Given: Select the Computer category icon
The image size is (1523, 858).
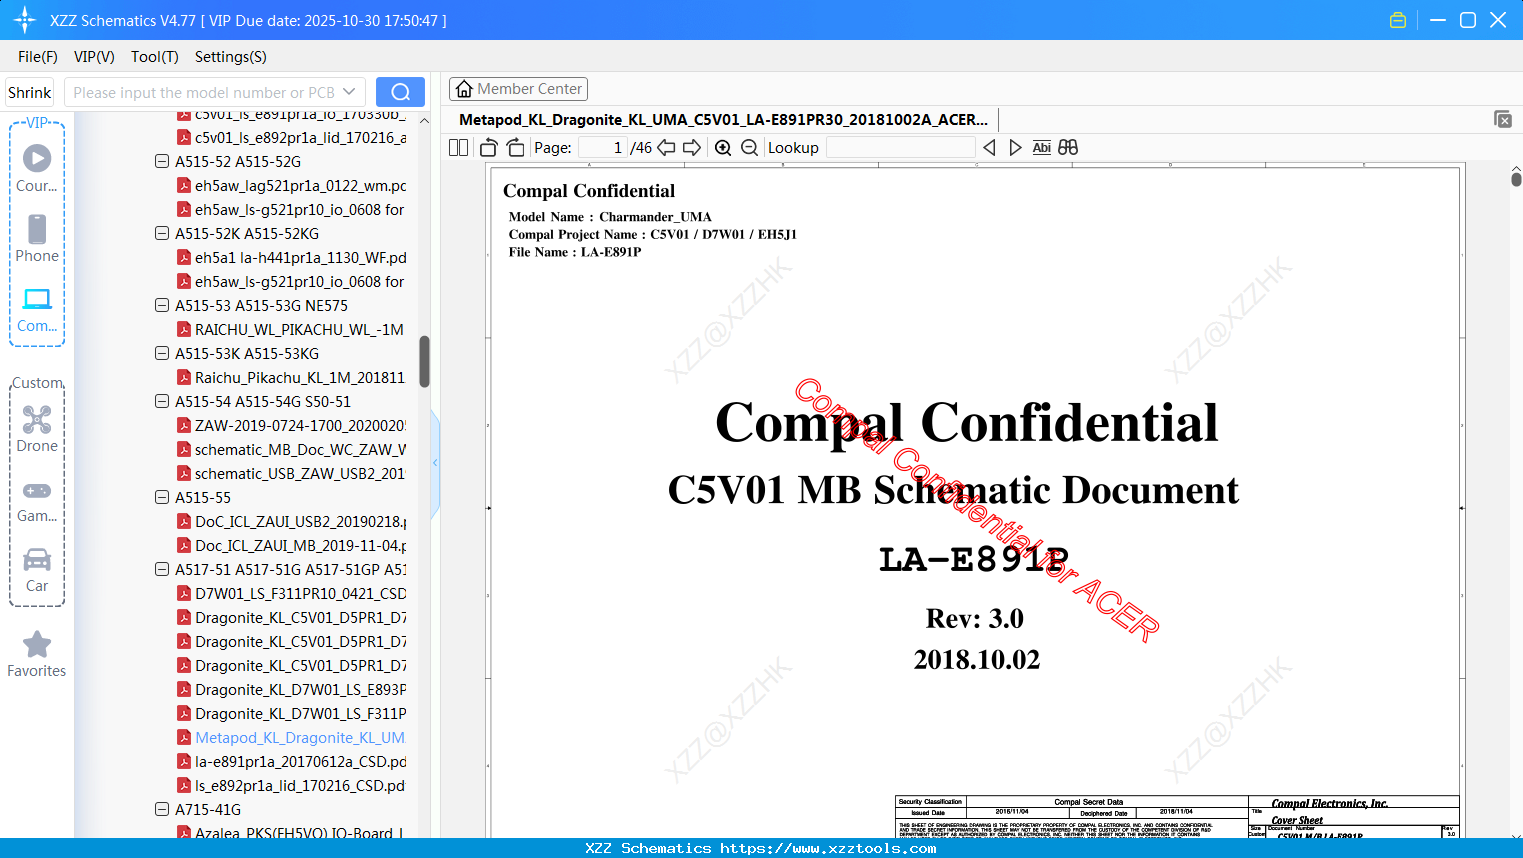Looking at the screenshot, I should (x=37, y=309).
